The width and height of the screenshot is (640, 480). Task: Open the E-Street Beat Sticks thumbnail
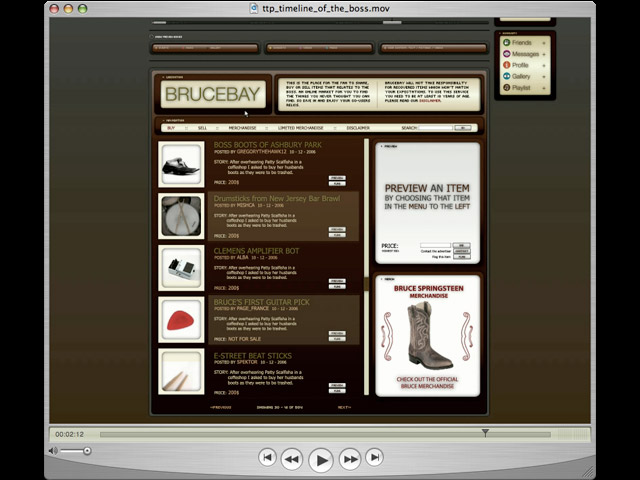(x=181, y=371)
